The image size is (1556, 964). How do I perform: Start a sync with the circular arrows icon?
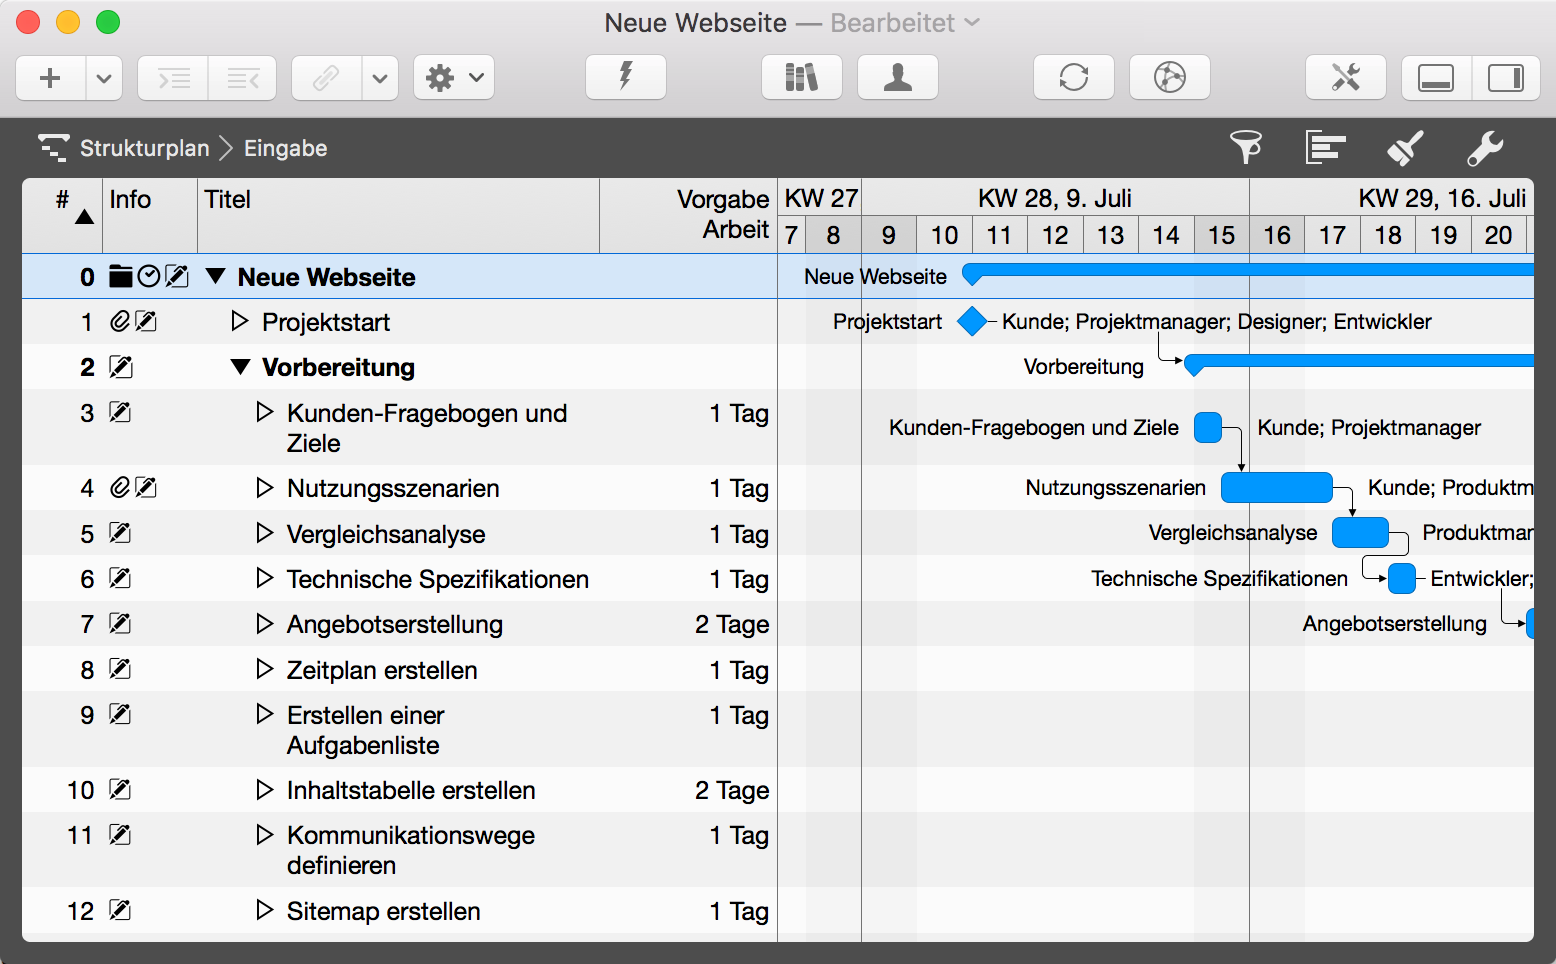[x=1074, y=77]
